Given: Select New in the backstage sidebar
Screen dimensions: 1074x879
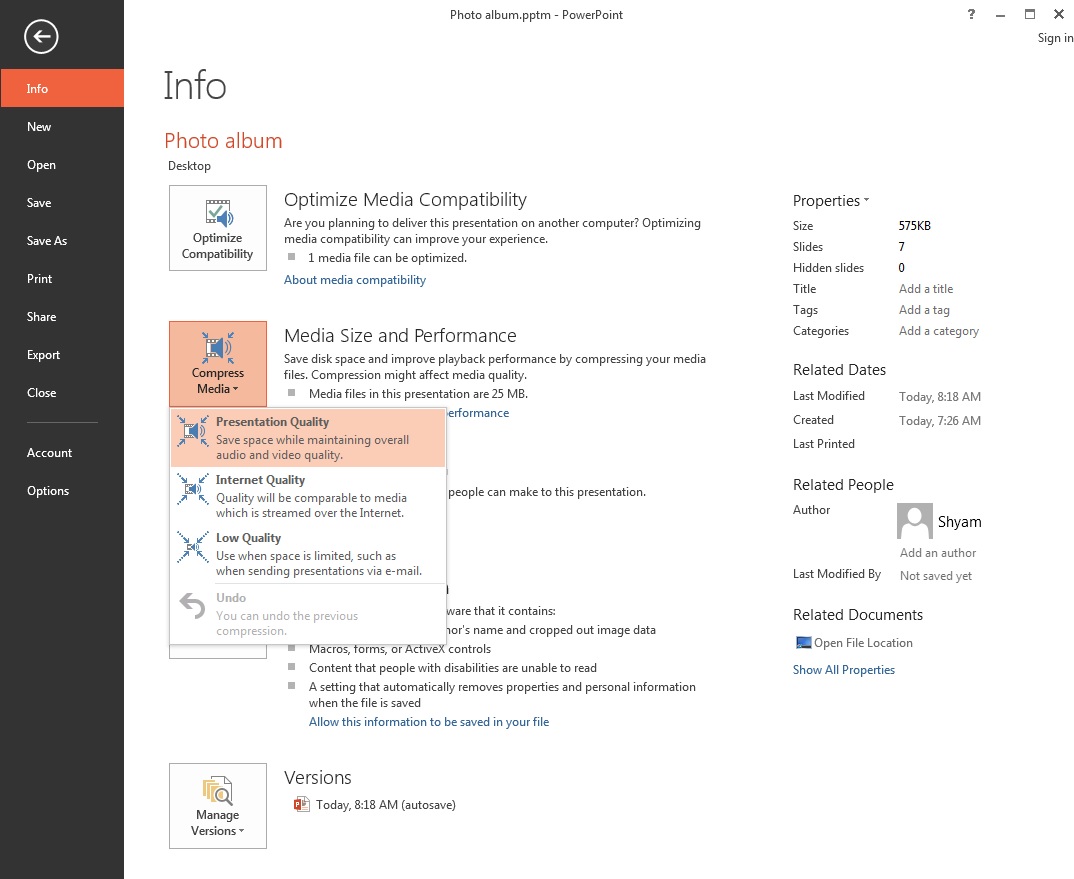Looking at the screenshot, I should (62, 127).
